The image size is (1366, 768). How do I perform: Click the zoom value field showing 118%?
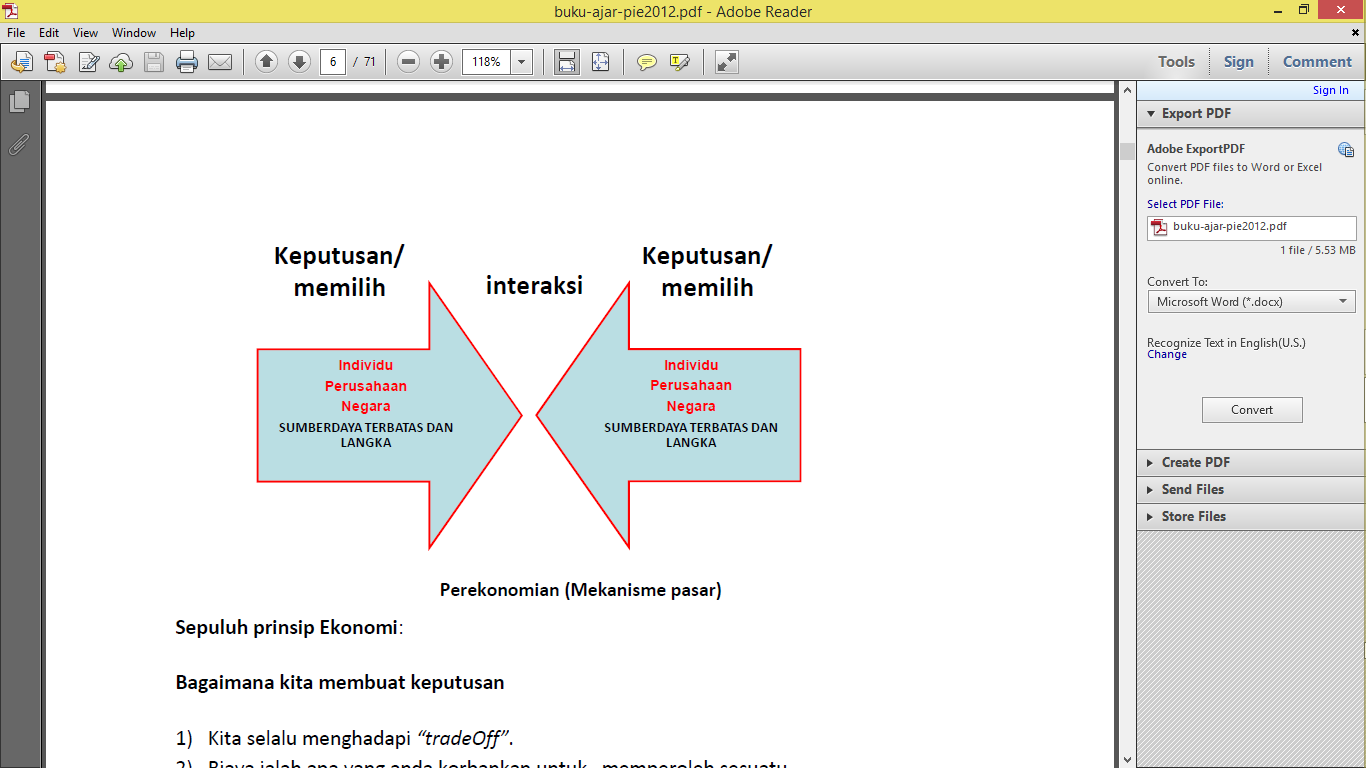click(486, 62)
